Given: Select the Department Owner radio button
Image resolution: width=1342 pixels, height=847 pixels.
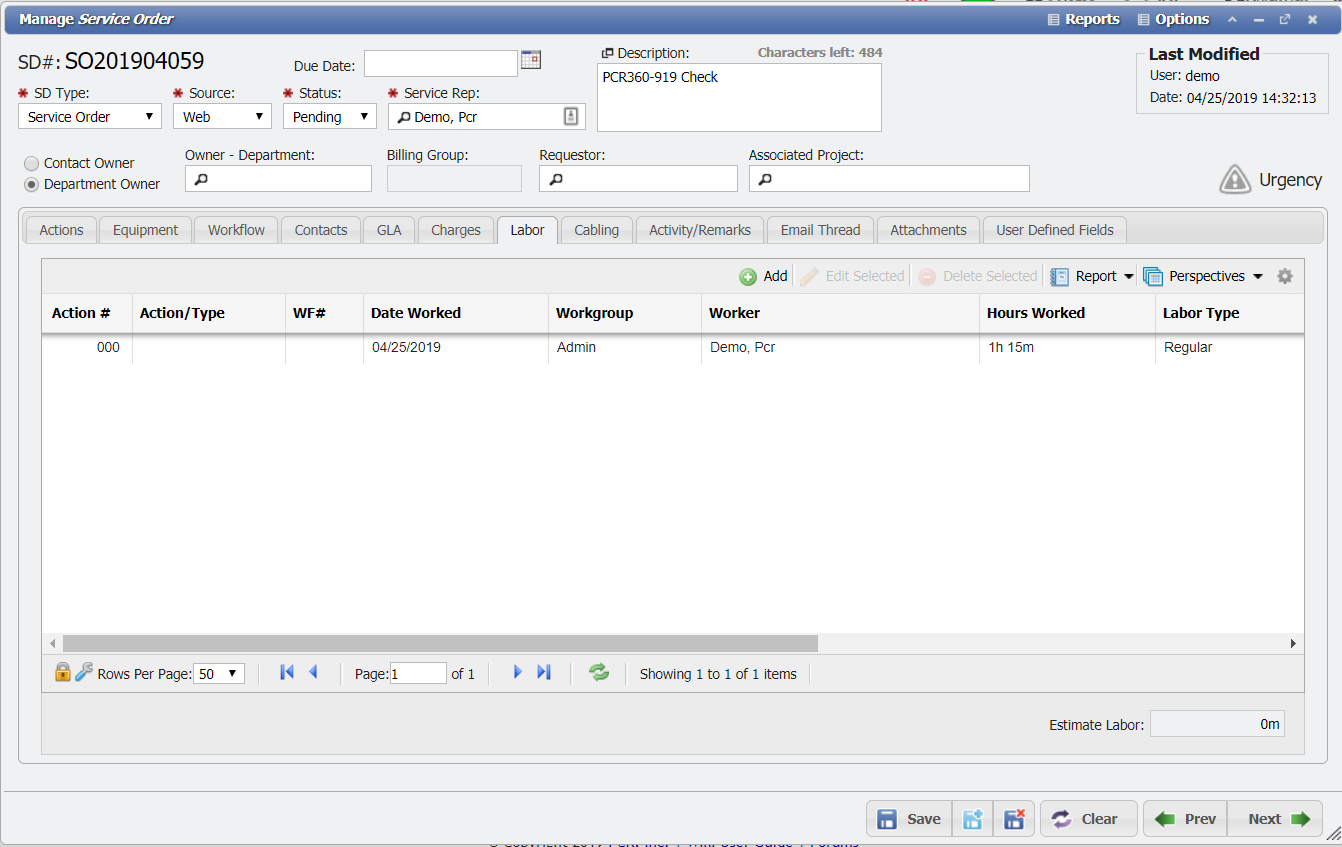Looking at the screenshot, I should click(x=32, y=184).
